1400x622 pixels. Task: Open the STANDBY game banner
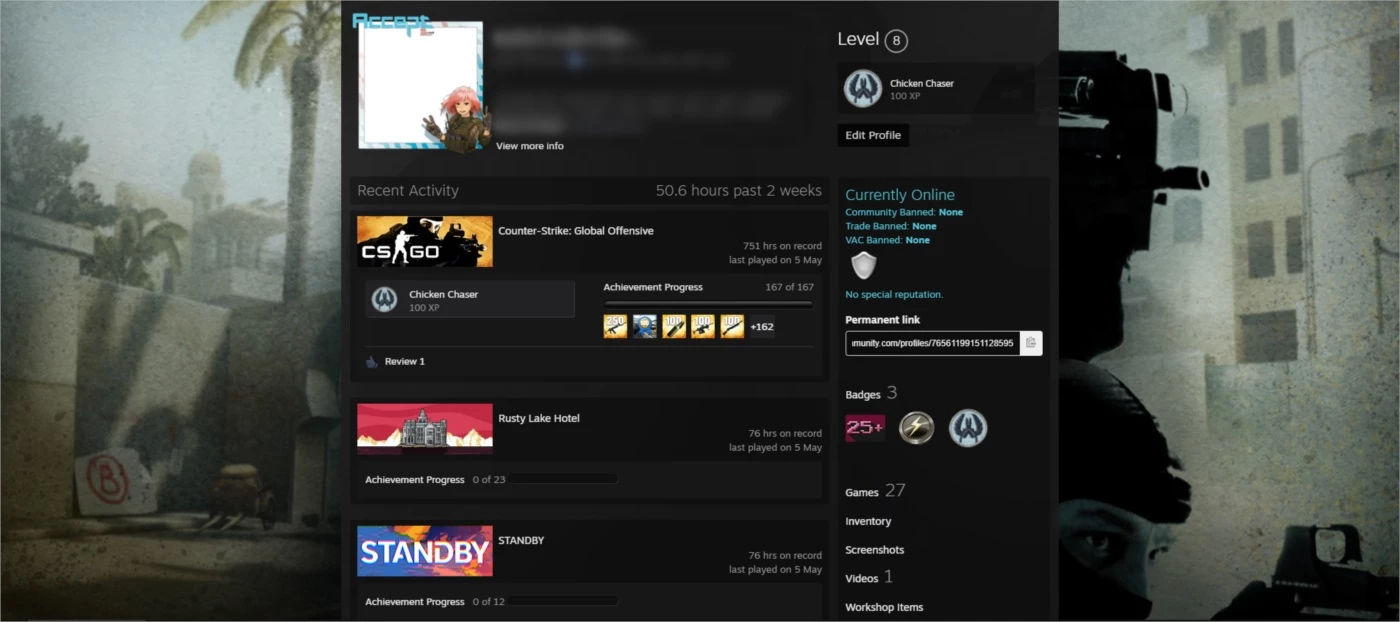(x=425, y=551)
